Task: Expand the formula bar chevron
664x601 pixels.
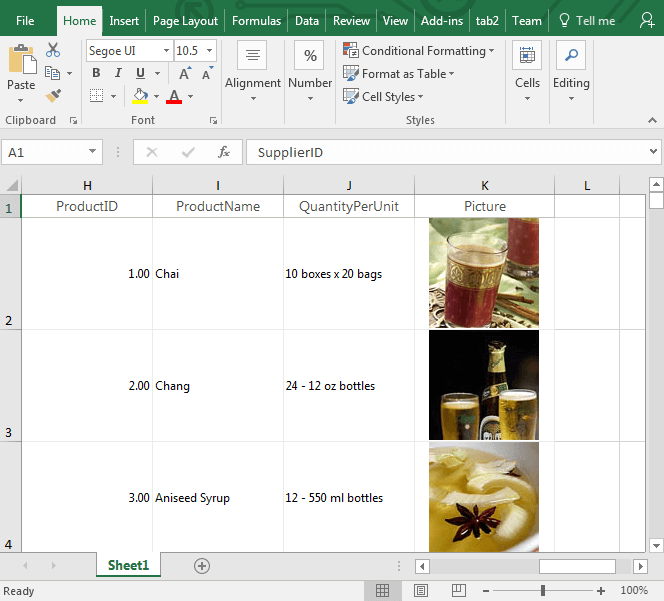Action: coord(654,151)
